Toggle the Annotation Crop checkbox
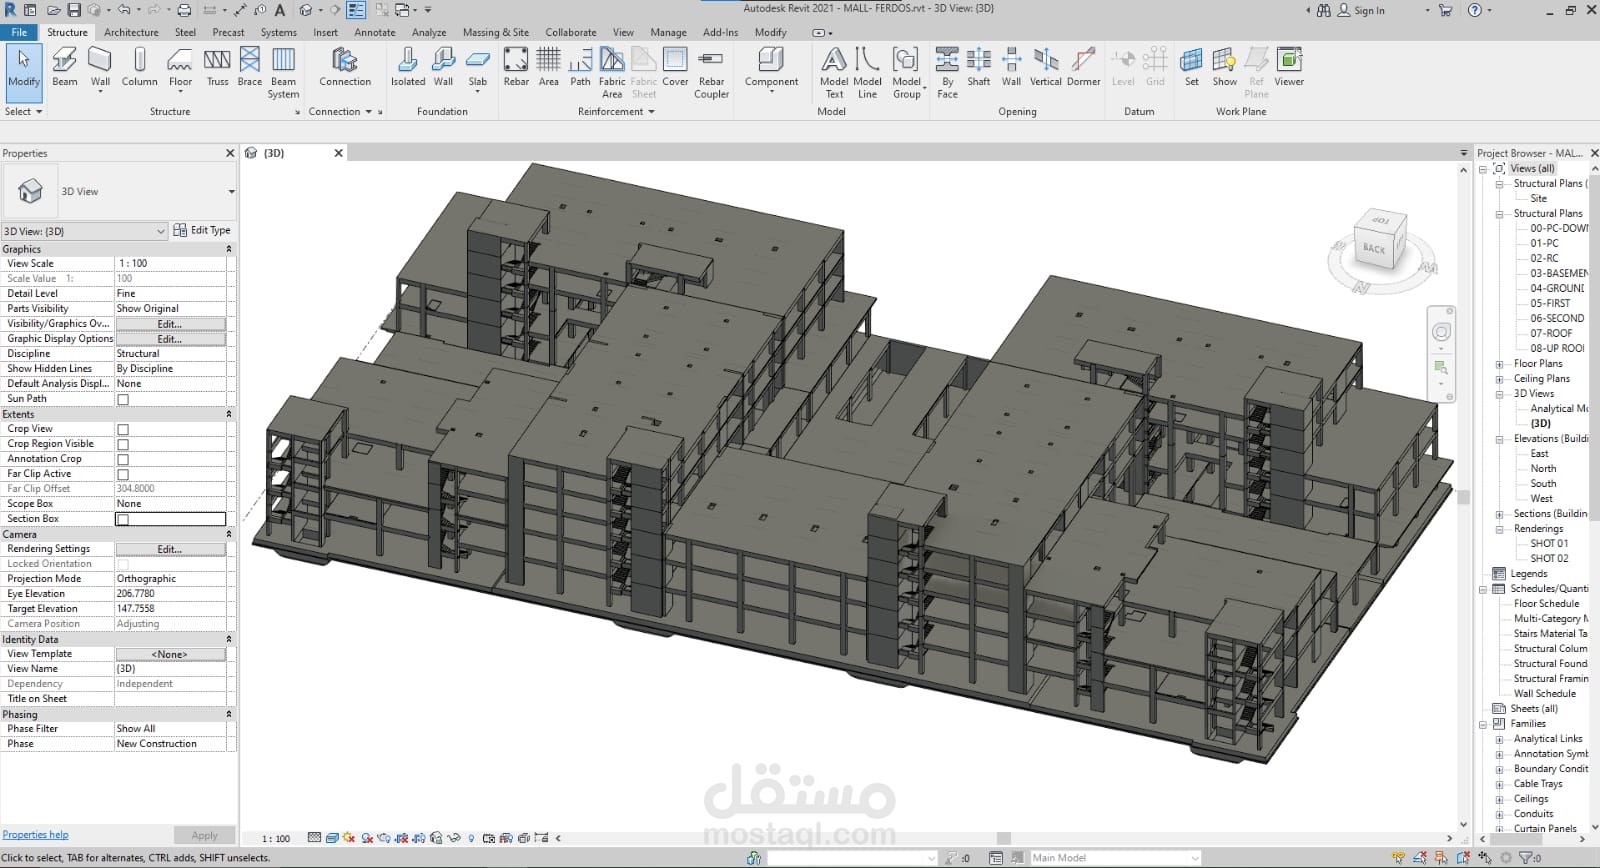Screen dimensions: 1600x868 tap(123, 459)
